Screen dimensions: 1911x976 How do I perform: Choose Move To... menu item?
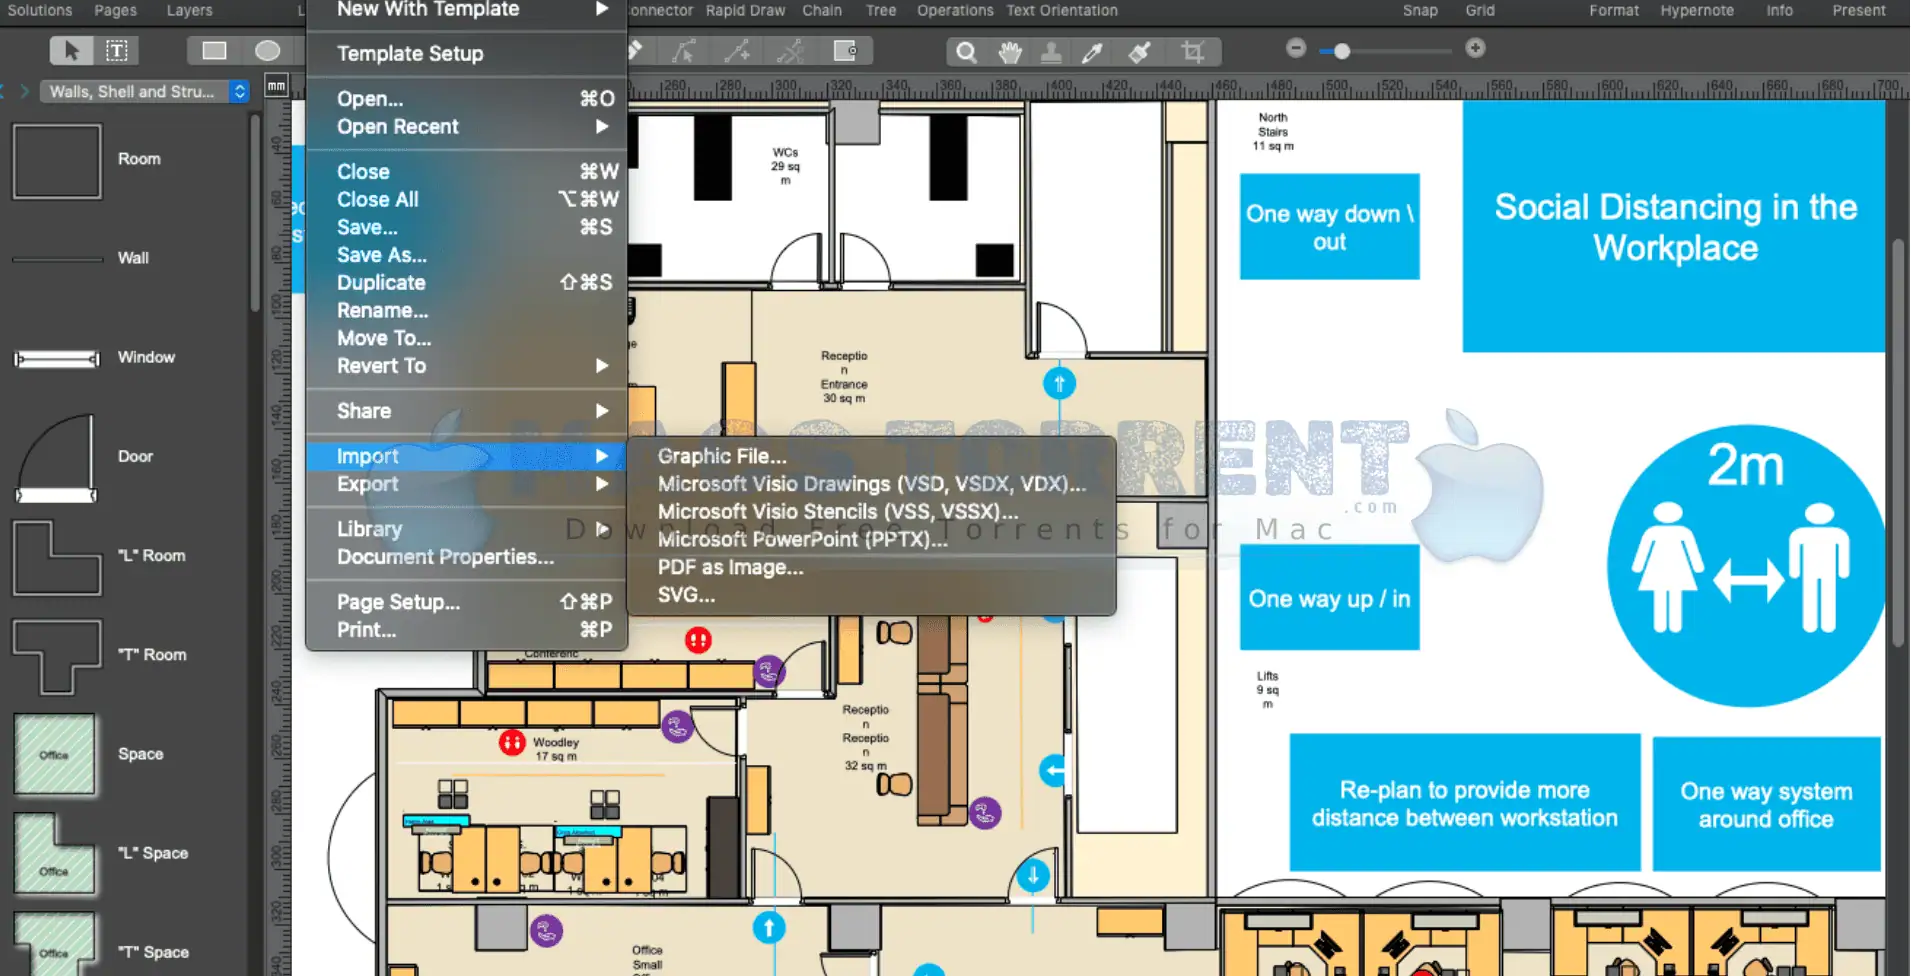[x=467, y=339]
